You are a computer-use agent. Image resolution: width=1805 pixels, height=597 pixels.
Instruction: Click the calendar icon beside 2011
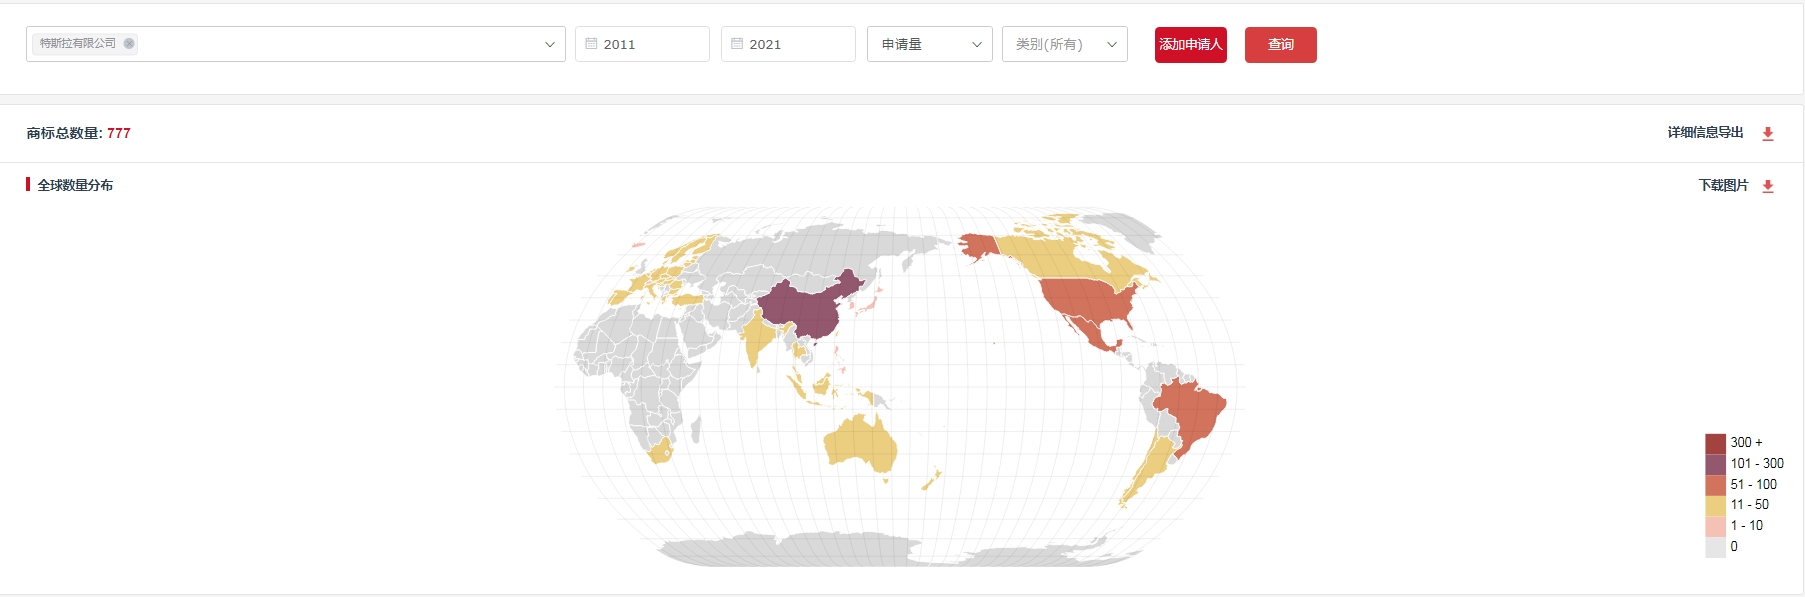click(591, 44)
